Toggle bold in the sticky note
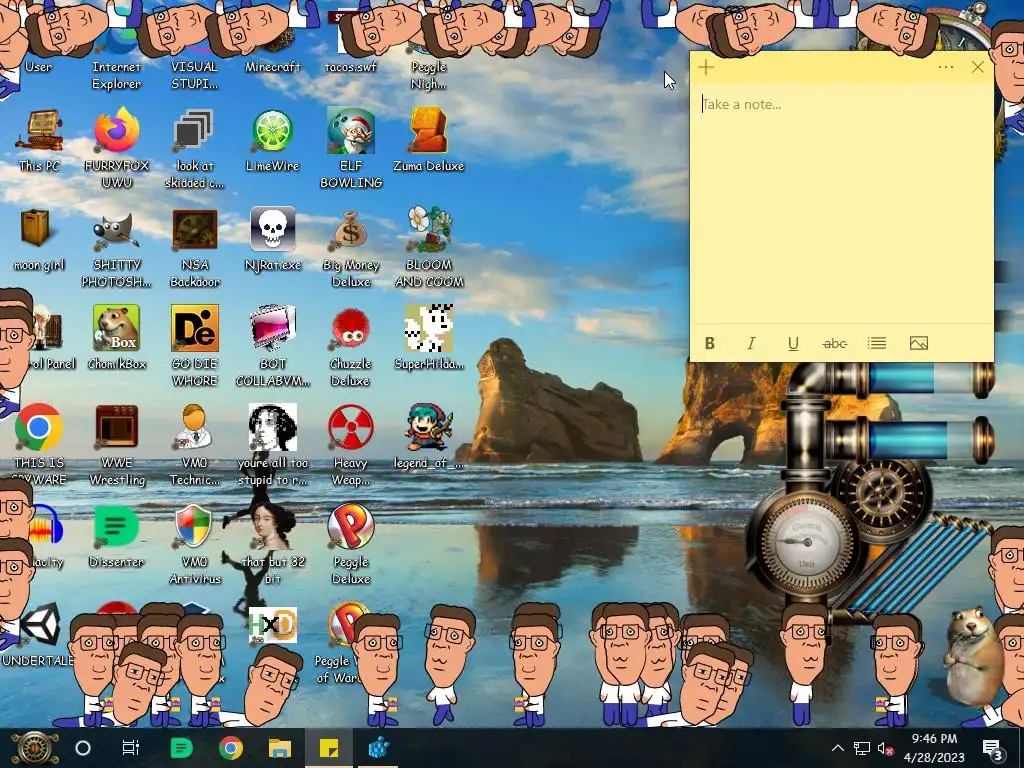Viewport: 1024px width, 768px height. tap(710, 344)
